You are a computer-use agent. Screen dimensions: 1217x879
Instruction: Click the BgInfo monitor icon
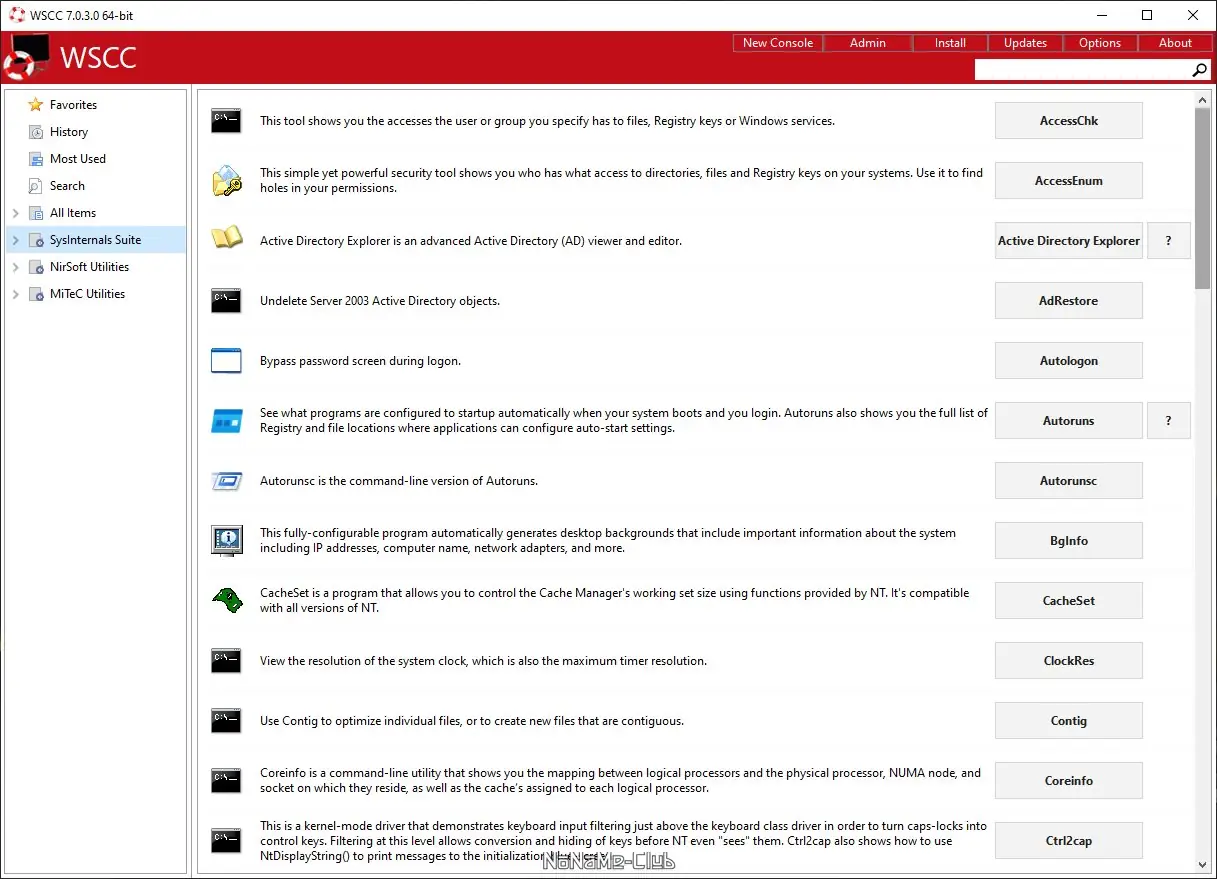tap(226, 540)
